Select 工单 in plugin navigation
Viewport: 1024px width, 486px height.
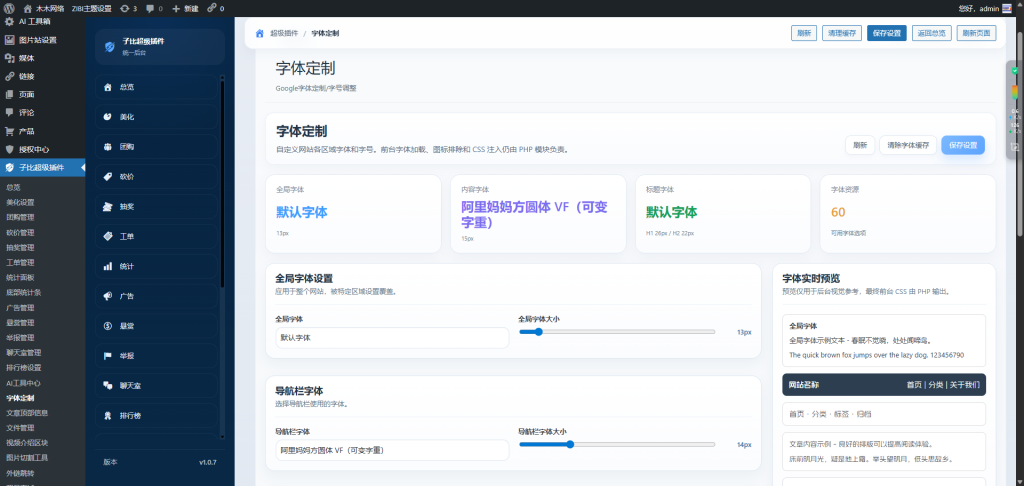pyautogui.click(x=156, y=236)
